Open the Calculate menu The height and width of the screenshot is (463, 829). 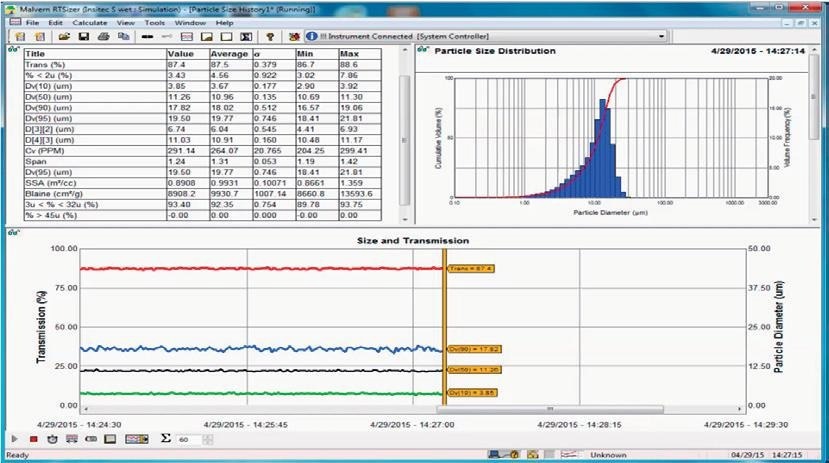[91, 21]
